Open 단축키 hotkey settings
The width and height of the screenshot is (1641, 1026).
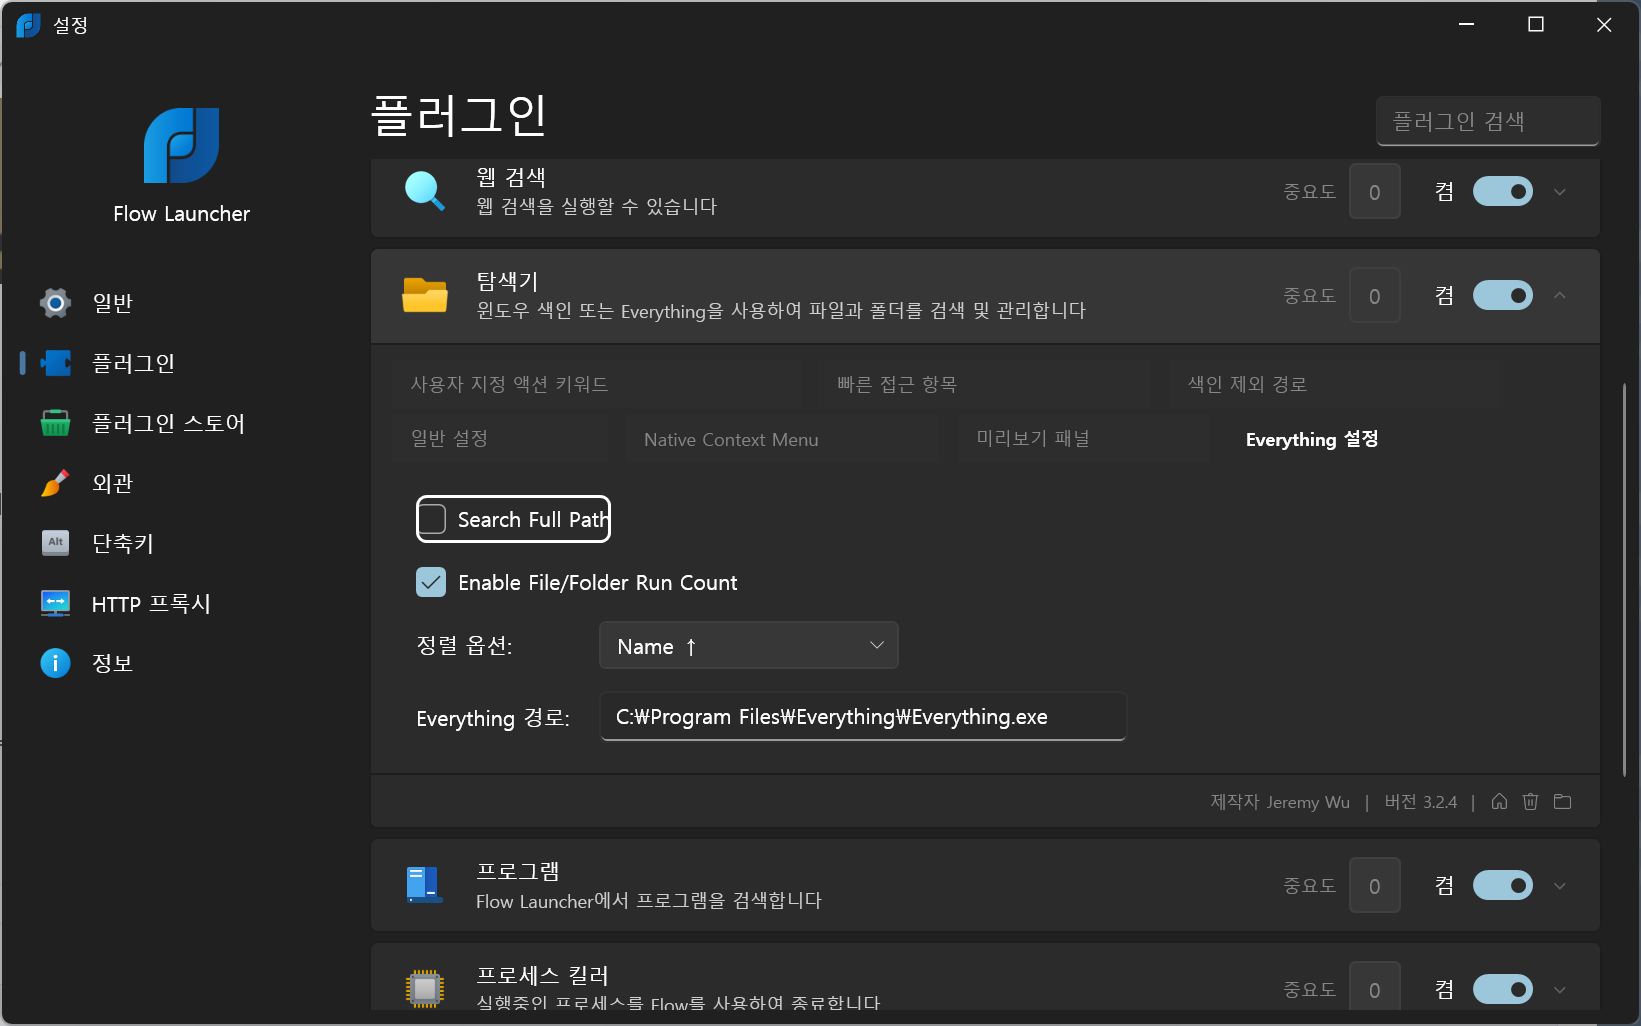click(122, 543)
